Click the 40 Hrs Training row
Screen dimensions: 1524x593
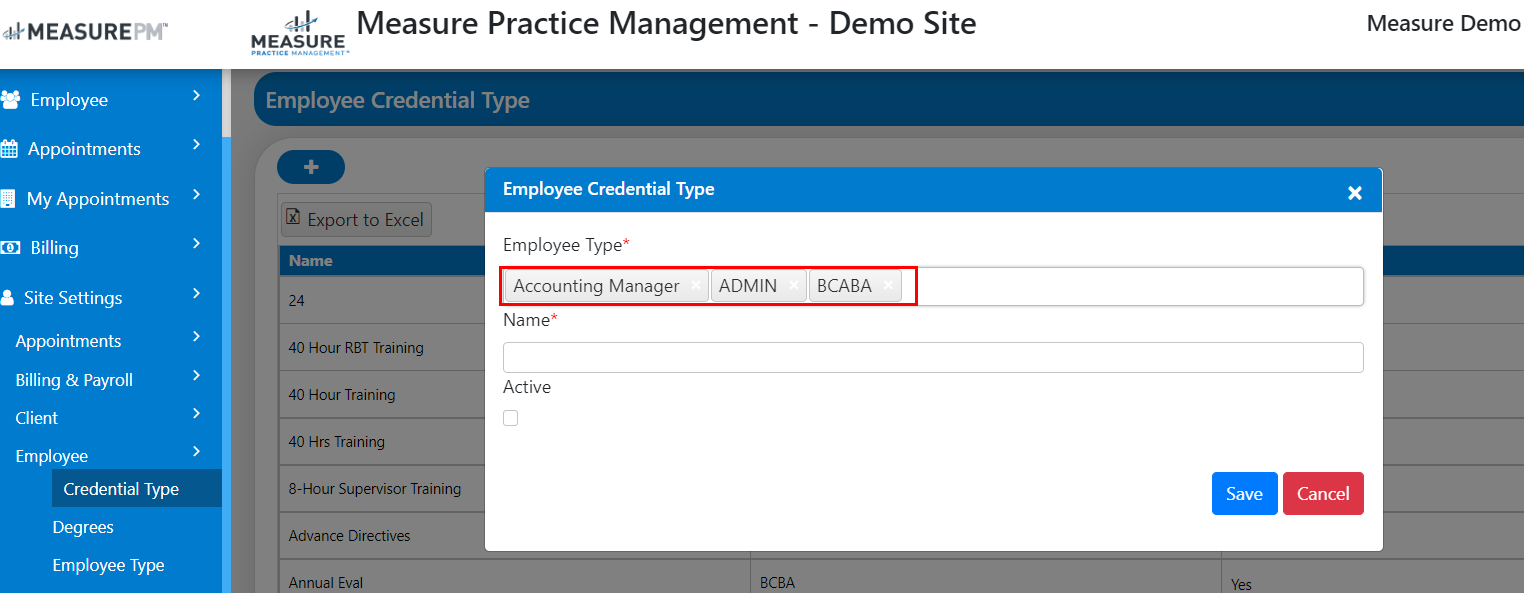[337, 442]
